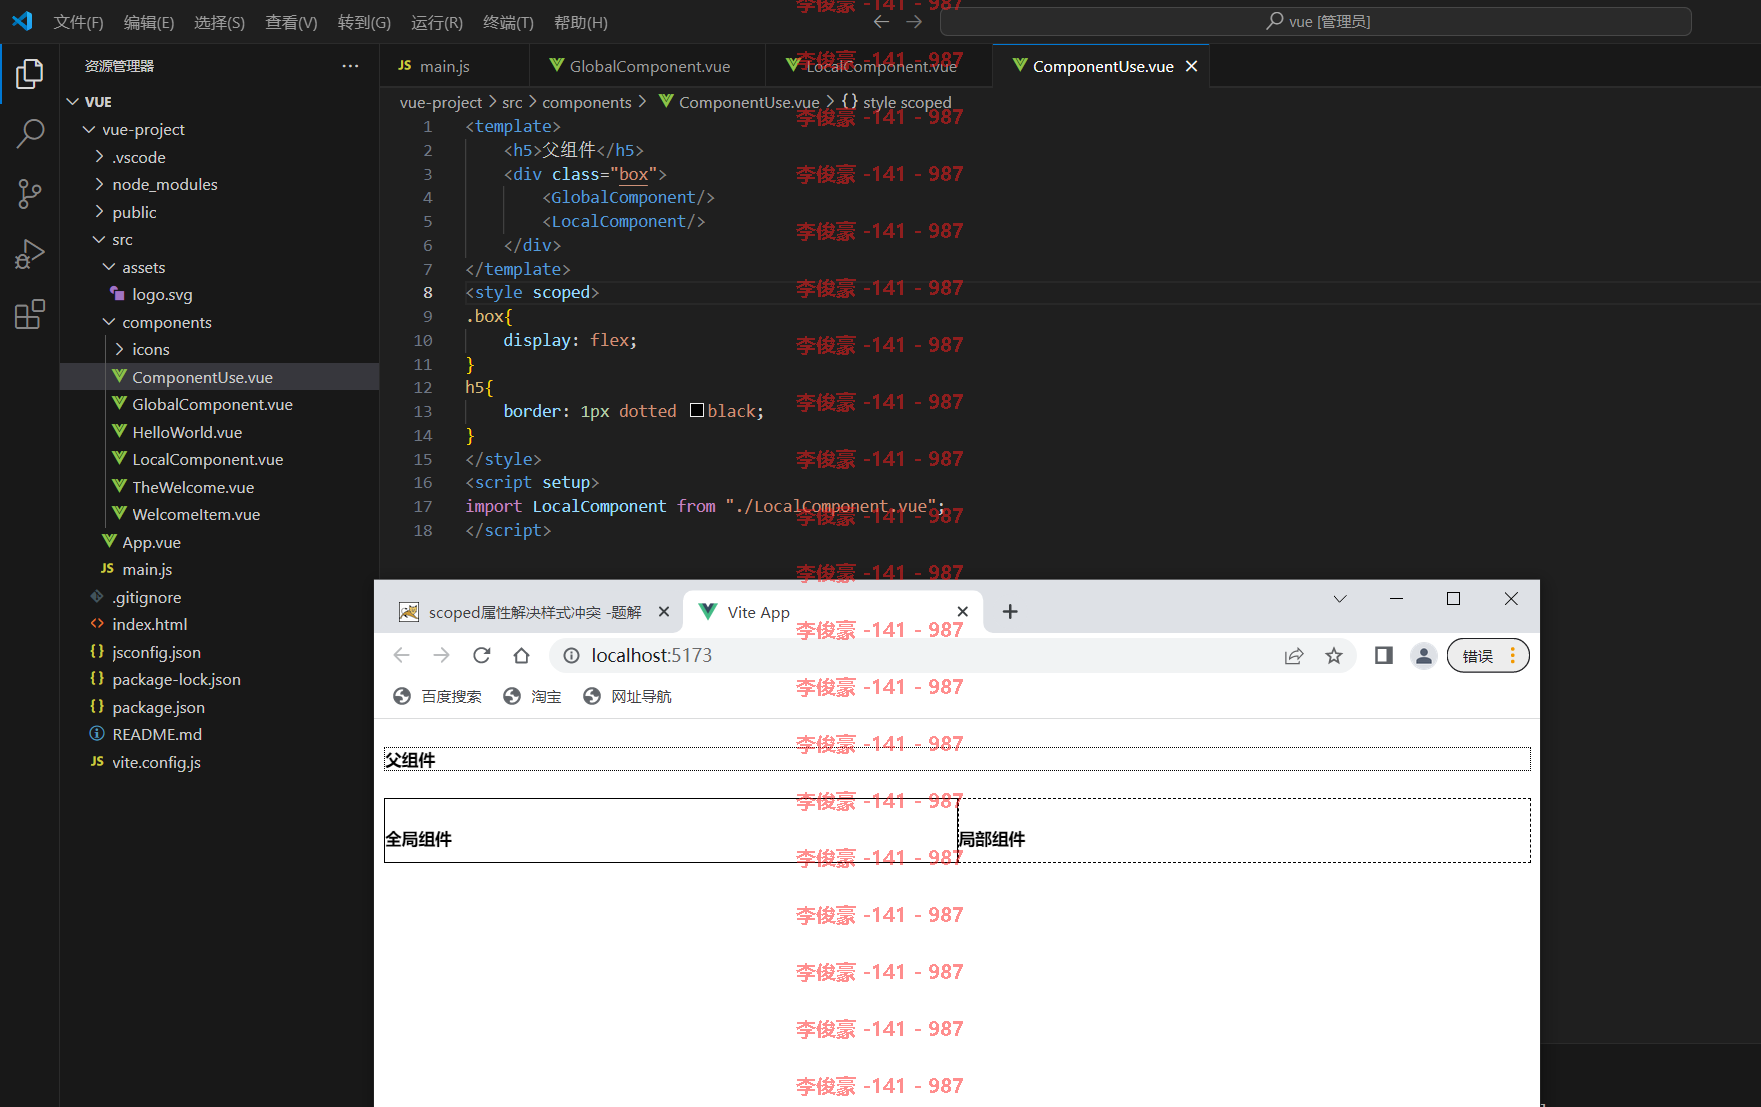The height and width of the screenshot is (1107, 1761).
Task: Expand the public folder
Action: (x=99, y=212)
